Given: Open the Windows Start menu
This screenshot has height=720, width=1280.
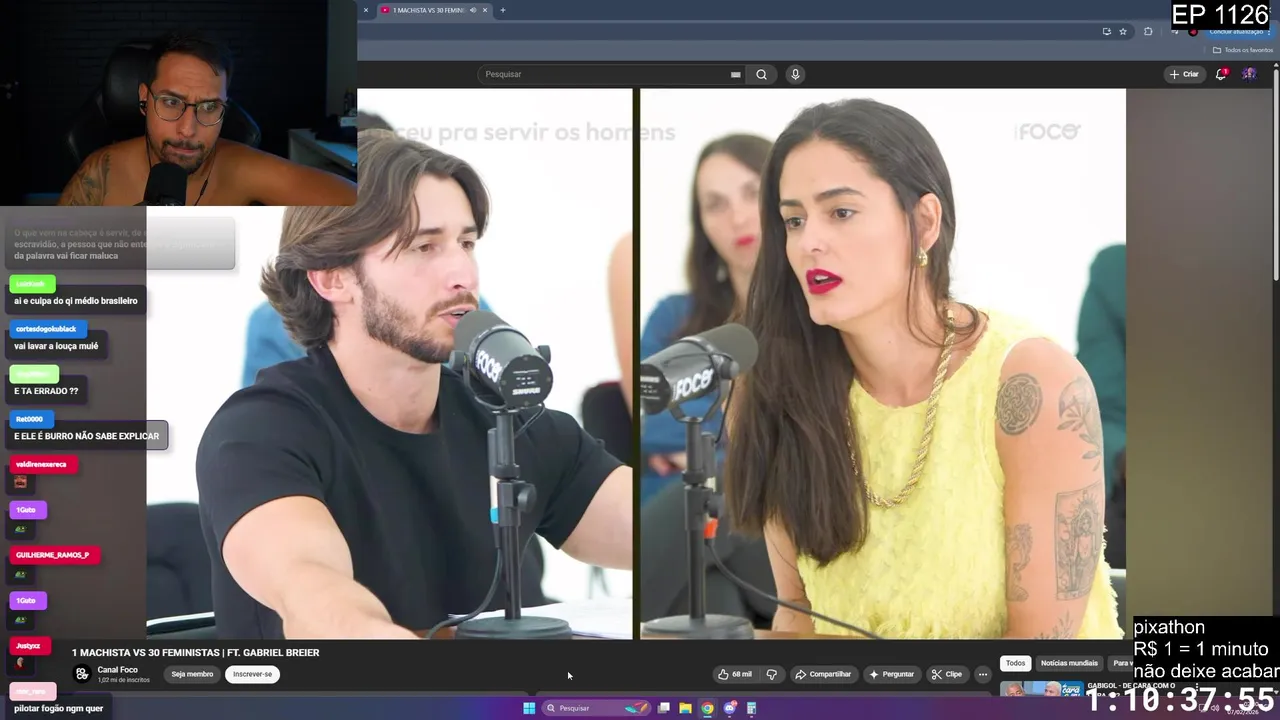Looking at the screenshot, I should pos(529,708).
